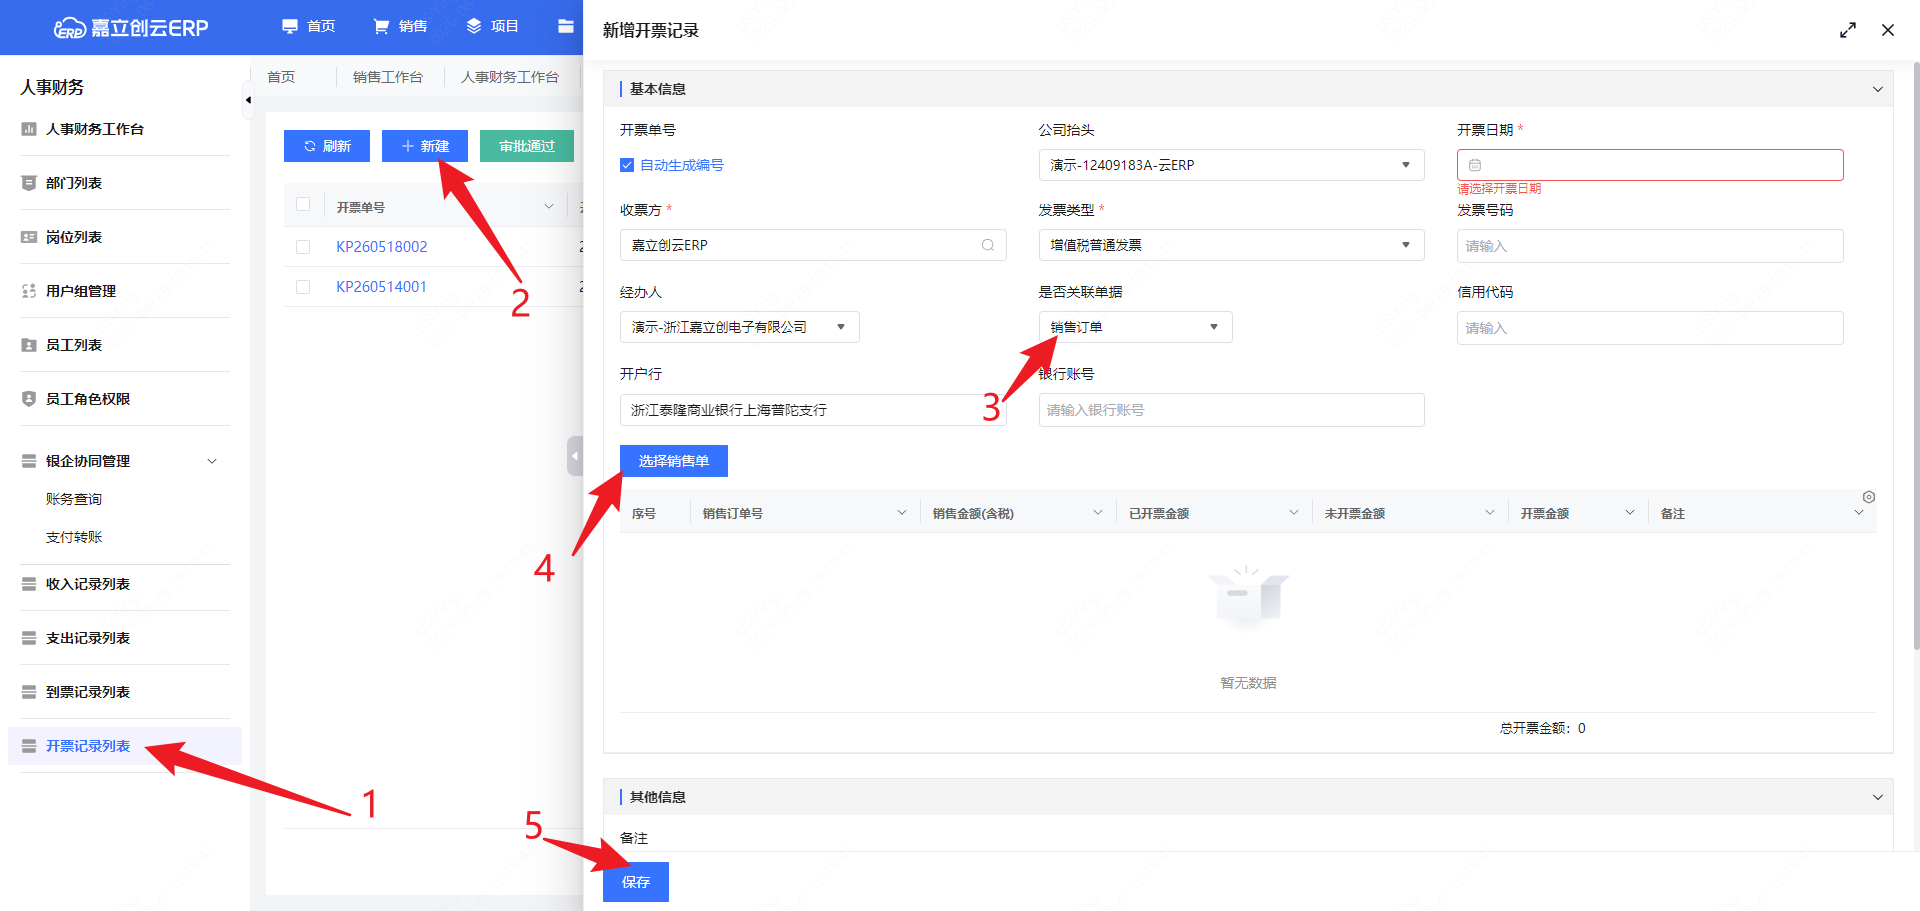Screen dimensions: 1920x911
Task: Switch to the 首页 tab below the header
Action: click(x=281, y=77)
